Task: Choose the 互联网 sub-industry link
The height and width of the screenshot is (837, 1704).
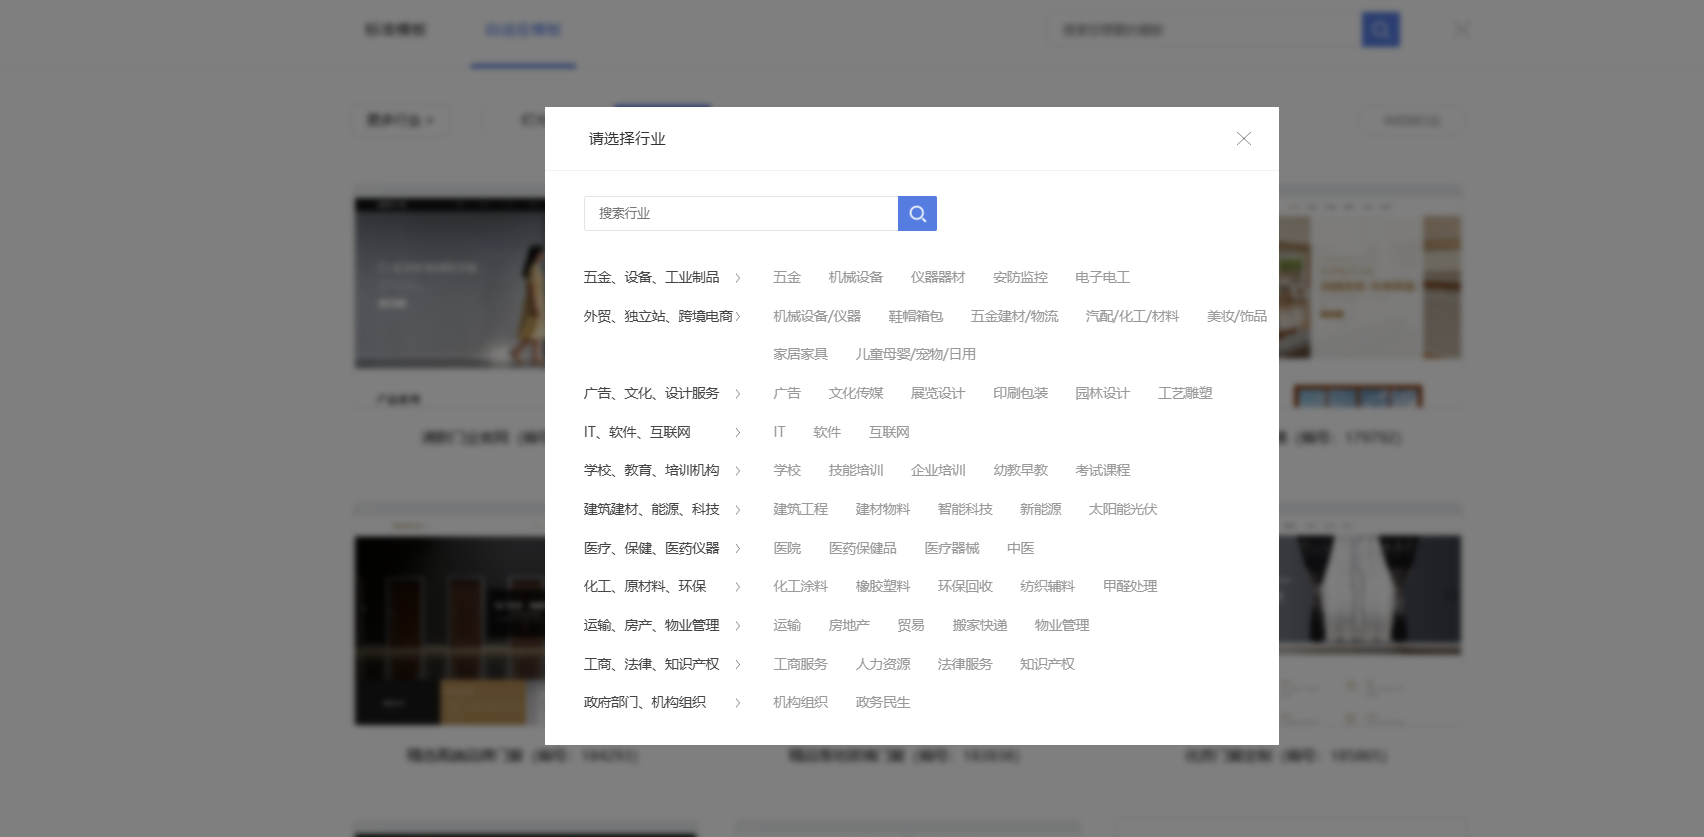Action: pyautogui.click(x=889, y=432)
